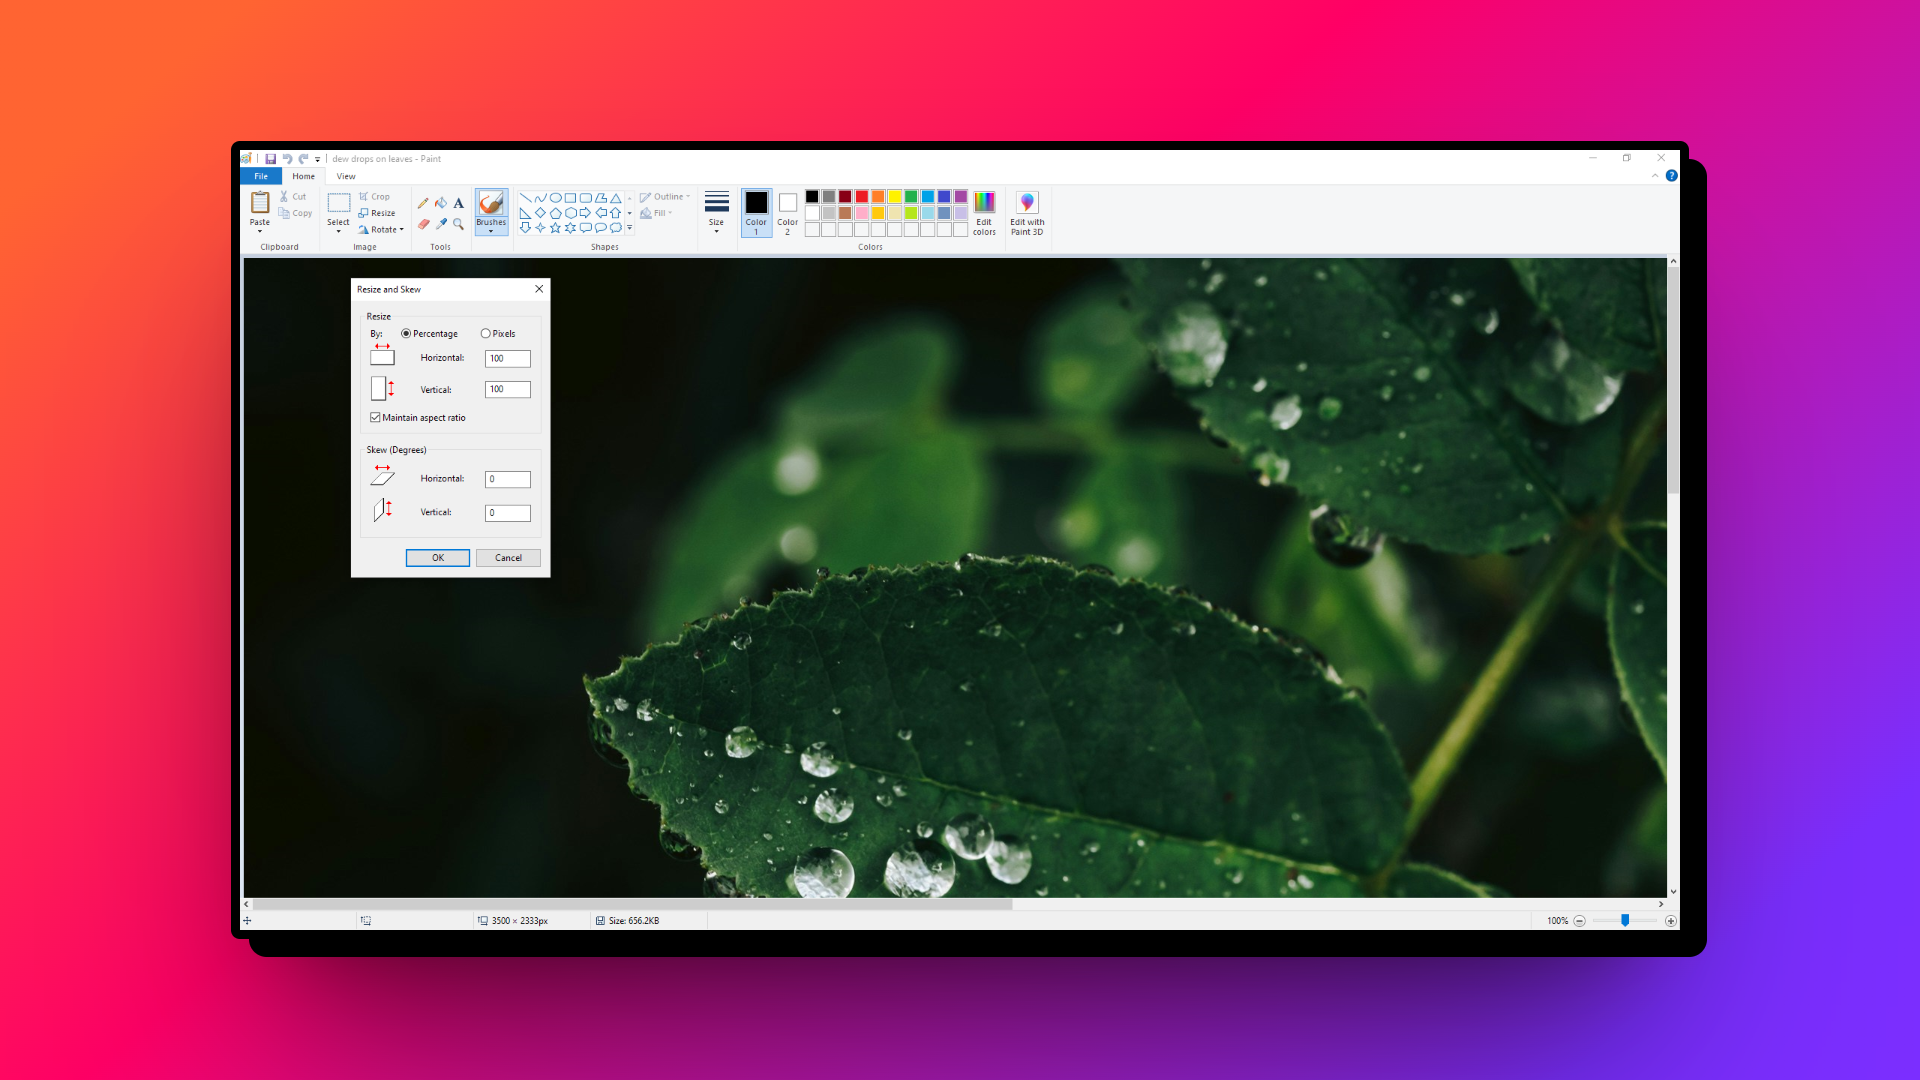Viewport: 1920px width, 1080px height.
Task: Pick the Color picker eyedropper tool
Action: (441, 224)
